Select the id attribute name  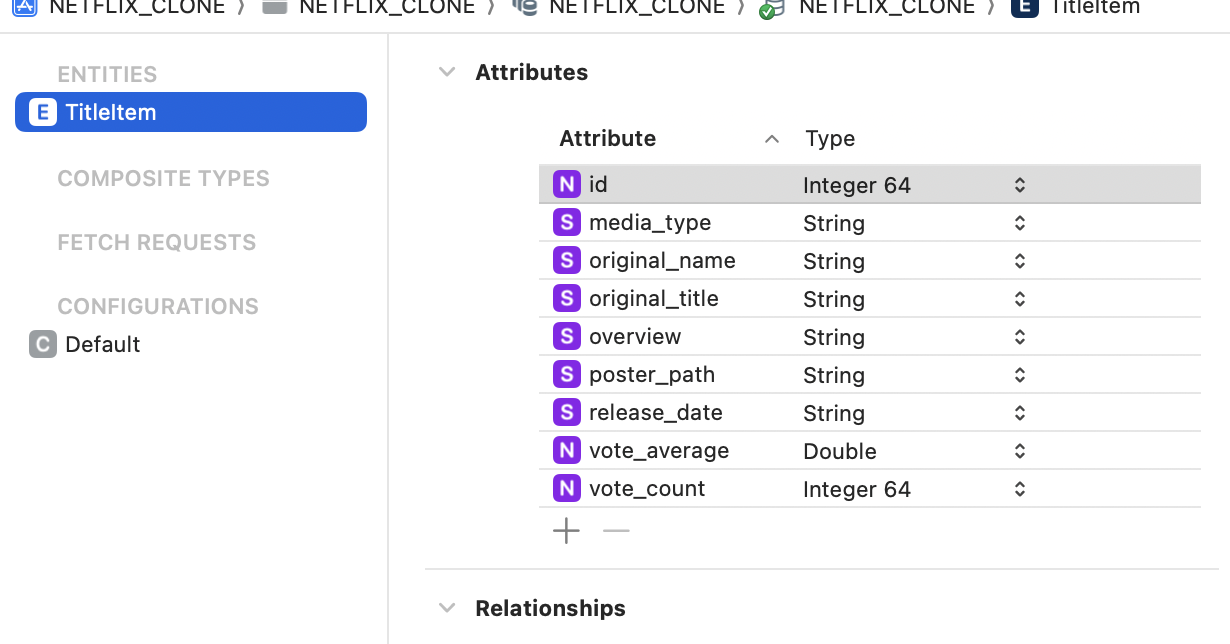[x=598, y=185]
